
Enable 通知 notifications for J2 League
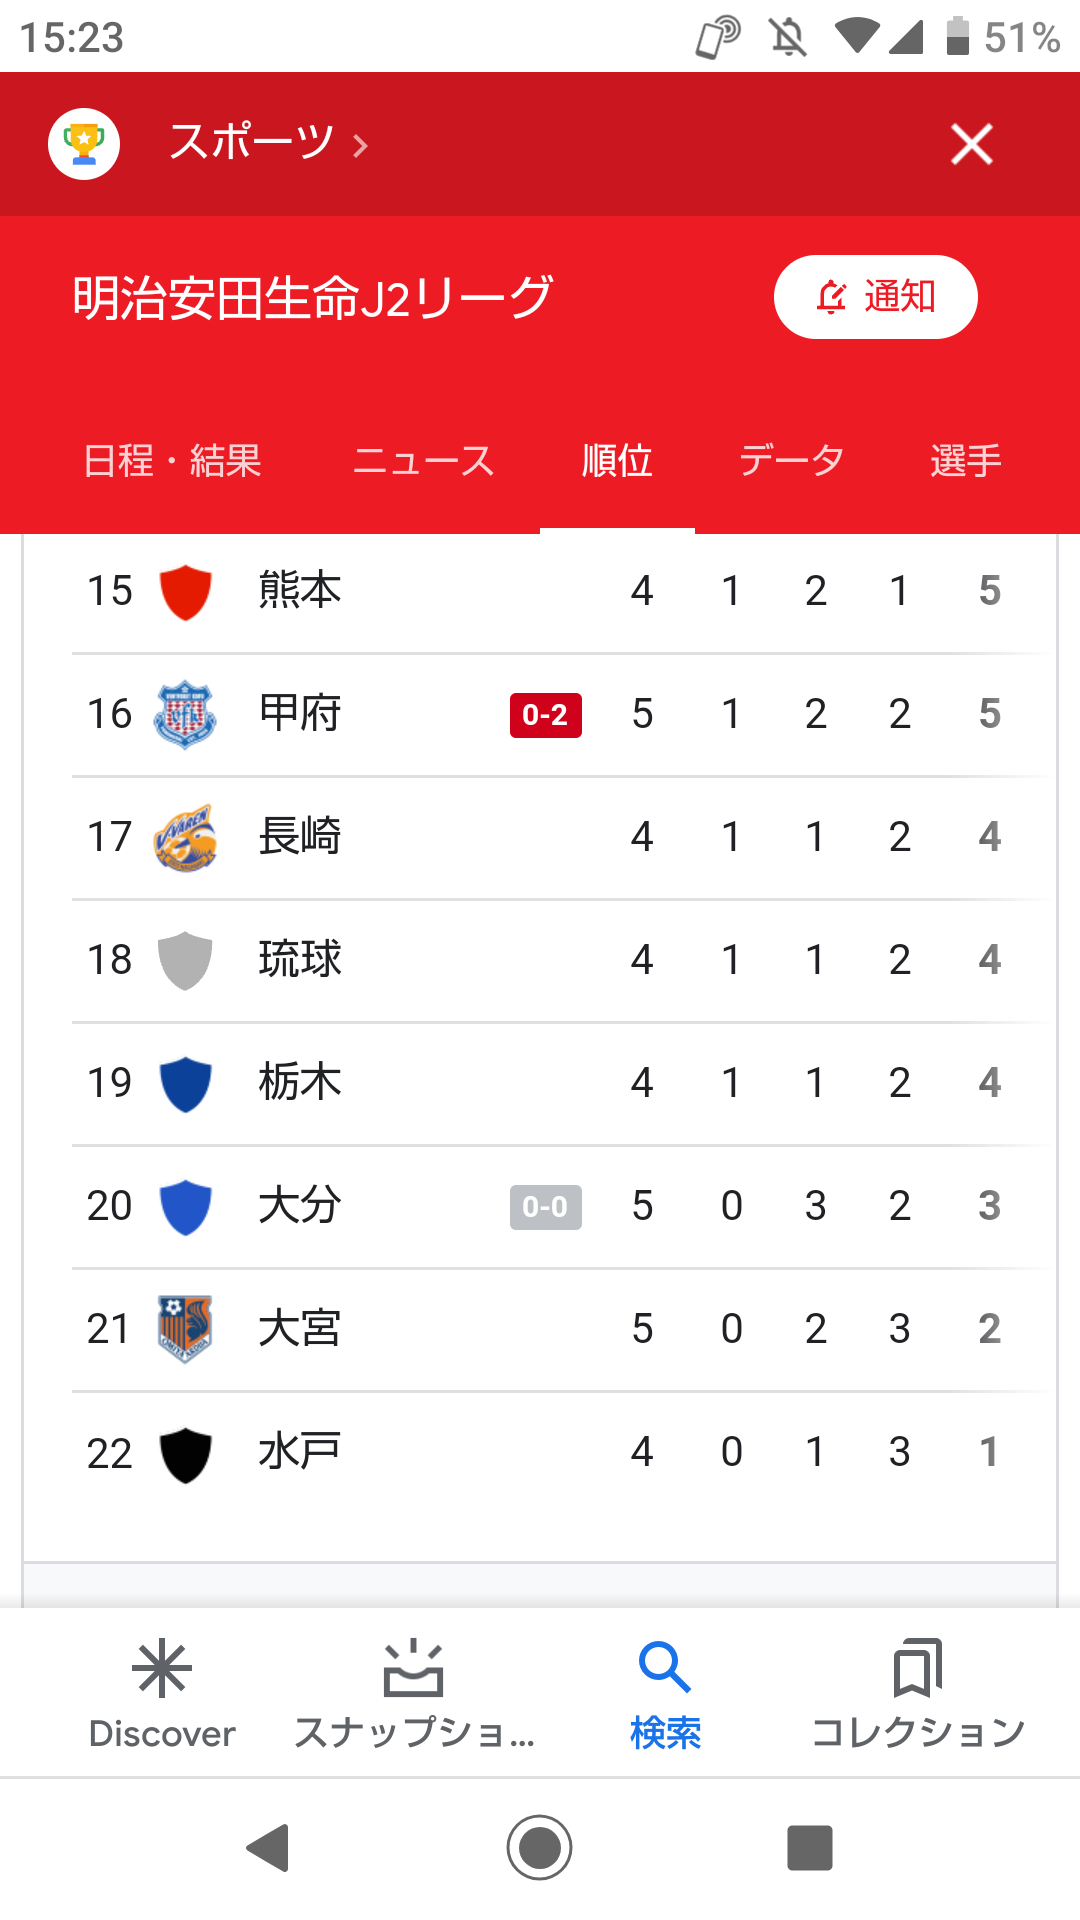pyautogui.click(x=875, y=297)
